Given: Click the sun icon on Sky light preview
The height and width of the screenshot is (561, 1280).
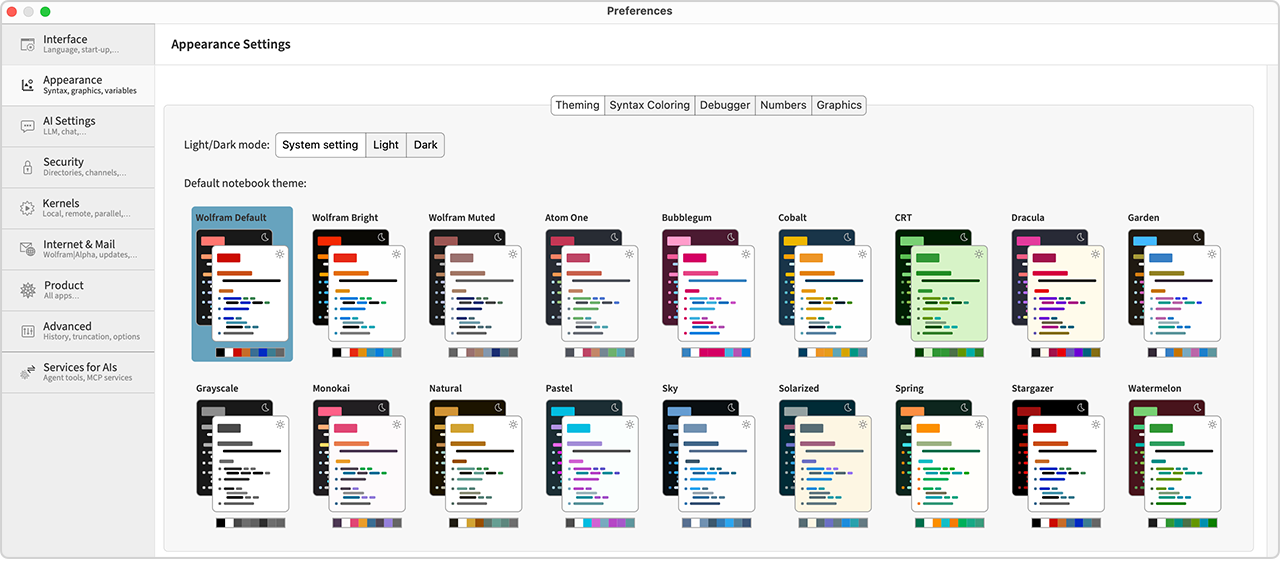Looking at the screenshot, I should (x=746, y=425).
